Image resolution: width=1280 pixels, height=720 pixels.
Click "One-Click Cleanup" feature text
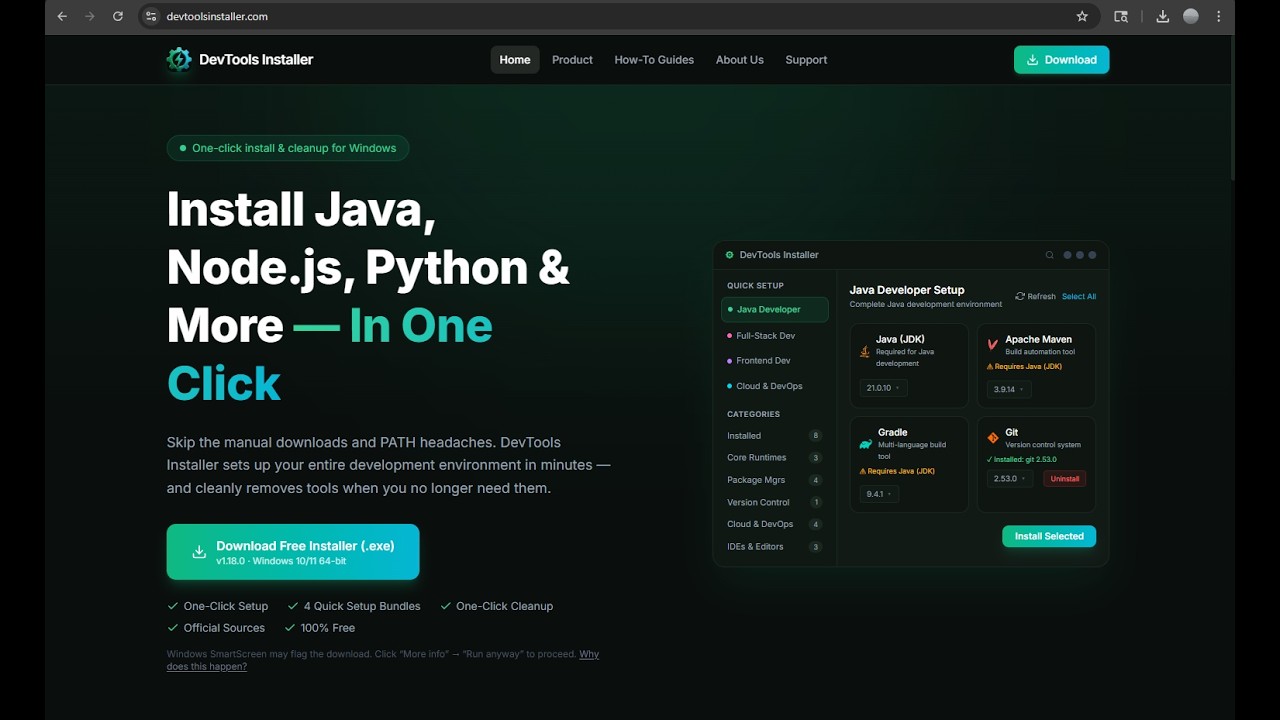(x=504, y=606)
